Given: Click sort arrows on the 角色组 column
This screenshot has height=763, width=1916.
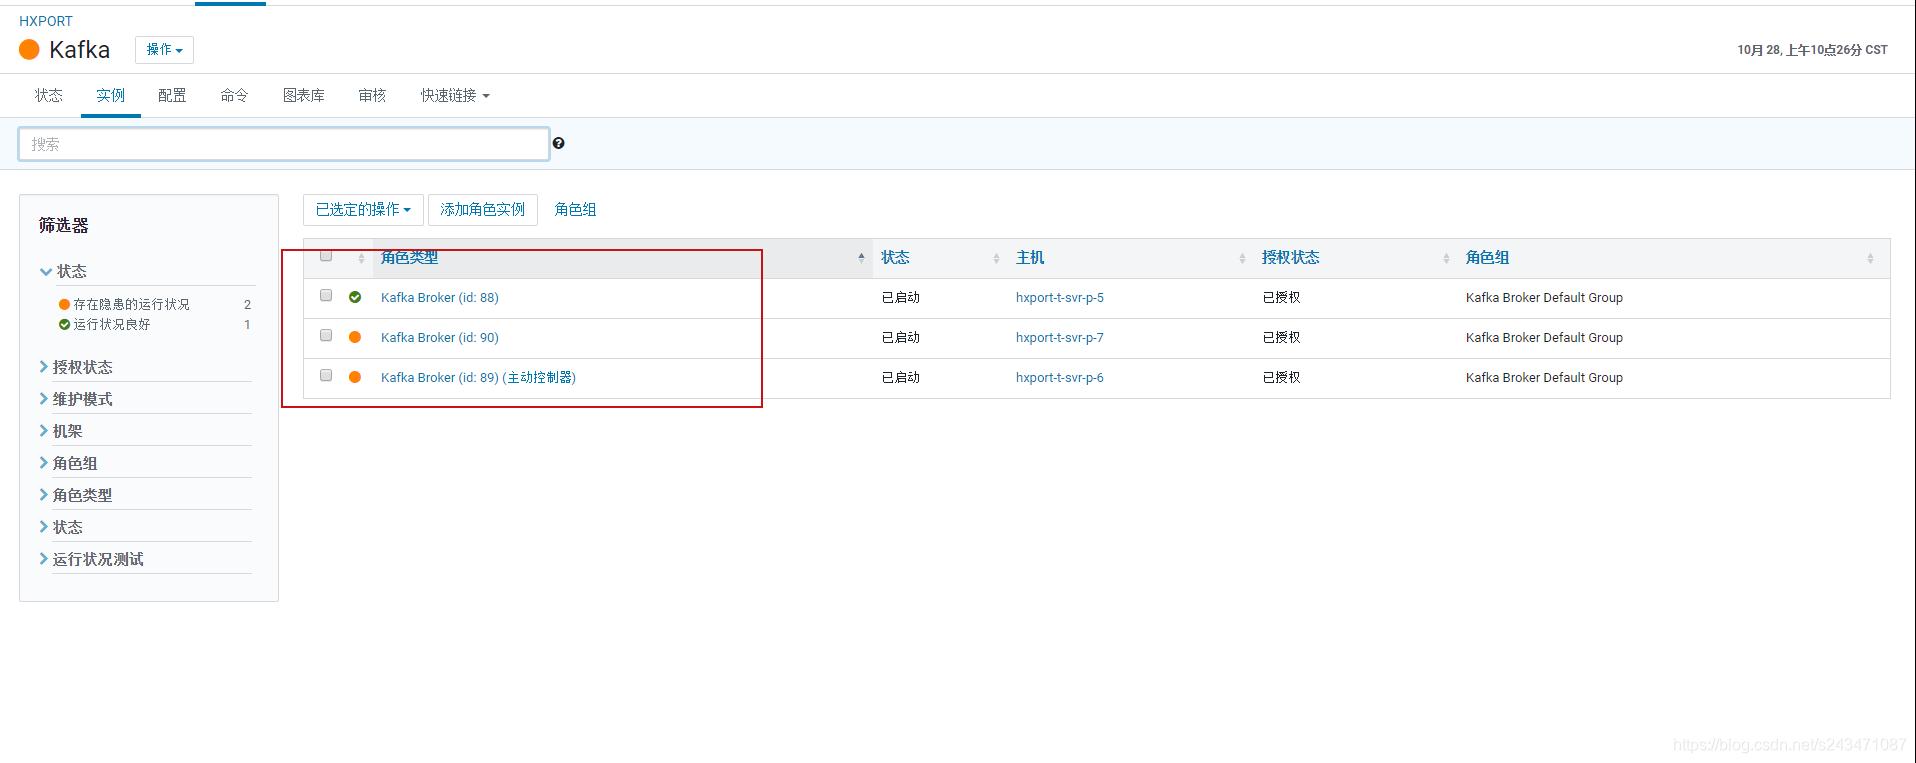Looking at the screenshot, I should [x=1870, y=258].
